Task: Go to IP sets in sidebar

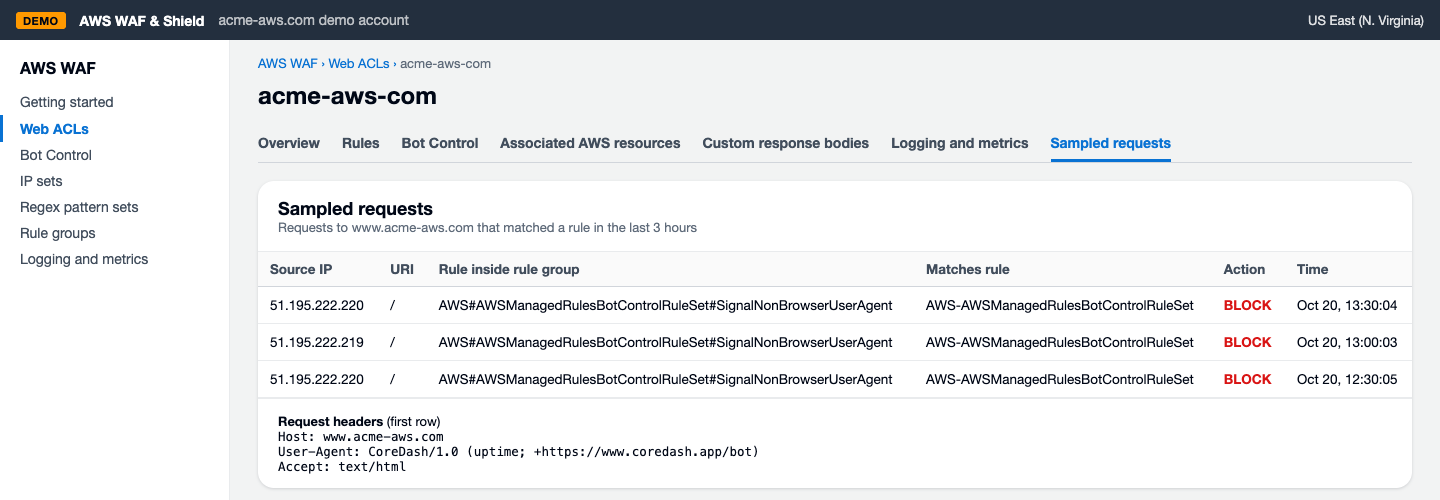Action: (x=41, y=181)
